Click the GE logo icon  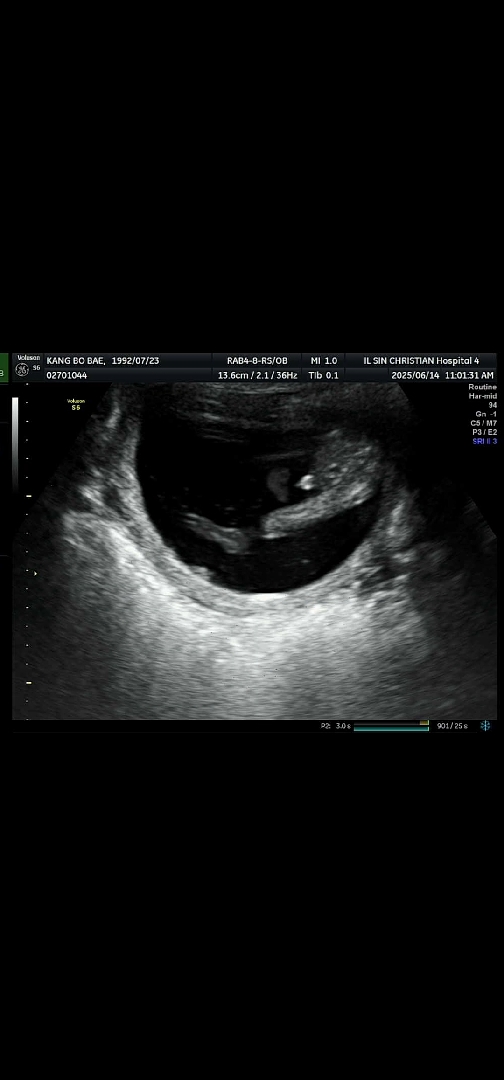click(x=22, y=371)
